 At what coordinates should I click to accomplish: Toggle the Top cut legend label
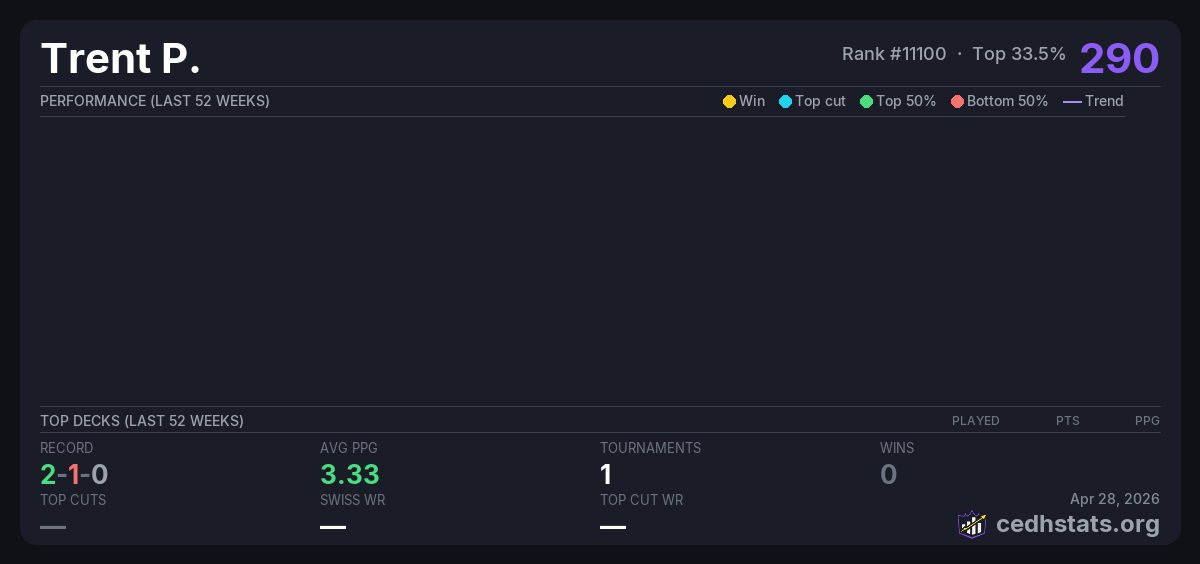tap(820, 101)
